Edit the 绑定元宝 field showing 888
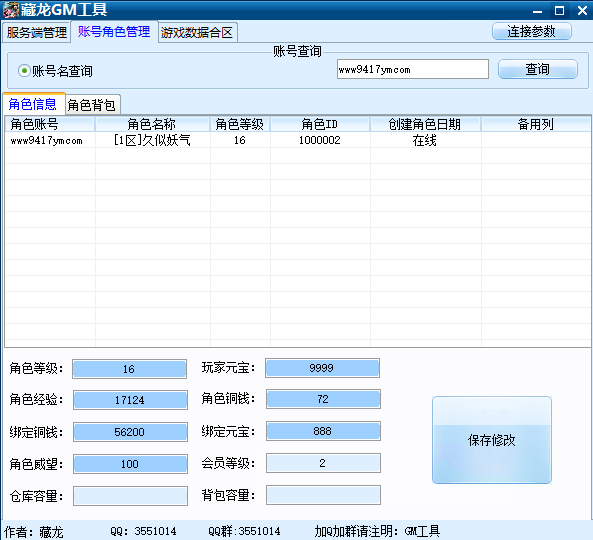The image size is (593, 540). 323,431
